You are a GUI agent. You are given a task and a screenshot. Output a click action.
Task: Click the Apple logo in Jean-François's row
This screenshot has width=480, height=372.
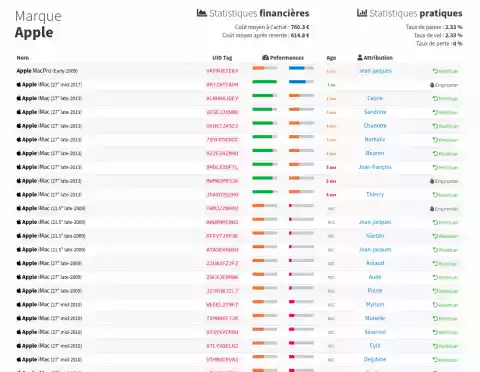point(19,167)
